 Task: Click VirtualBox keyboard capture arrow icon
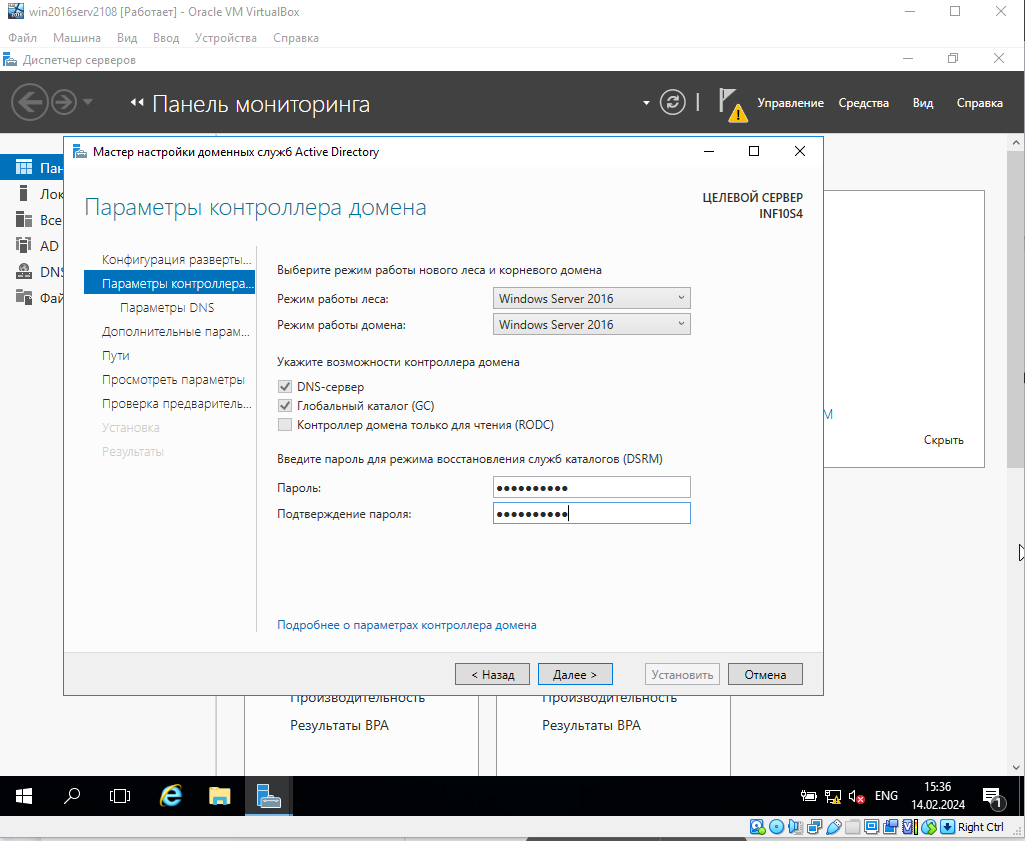tap(948, 827)
